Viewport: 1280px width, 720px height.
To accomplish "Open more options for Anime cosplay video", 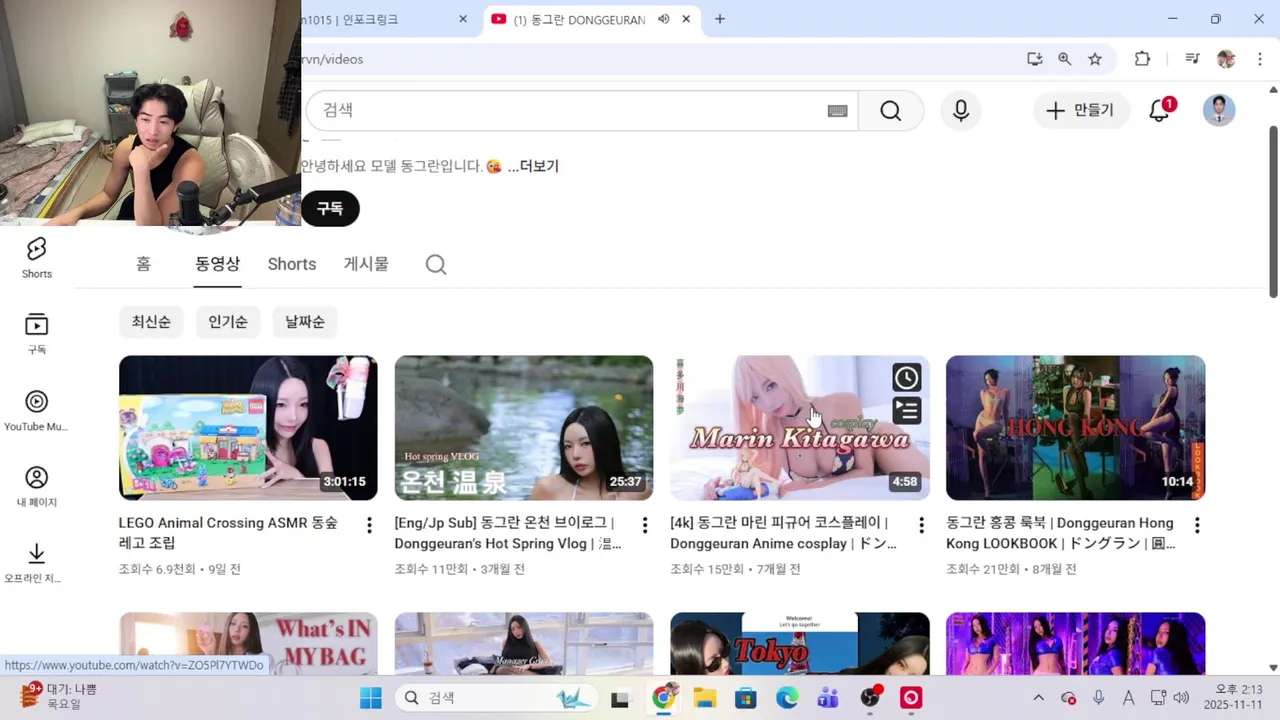I will pyautogui.click(x=921, y=525).
